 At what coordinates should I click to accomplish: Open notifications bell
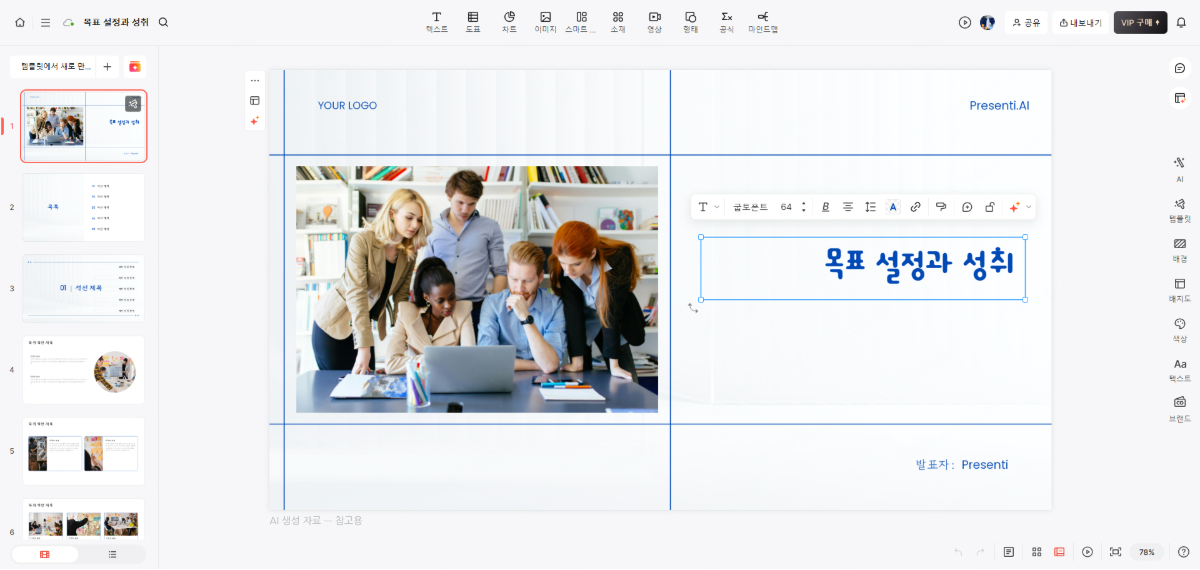(1181, 22)
